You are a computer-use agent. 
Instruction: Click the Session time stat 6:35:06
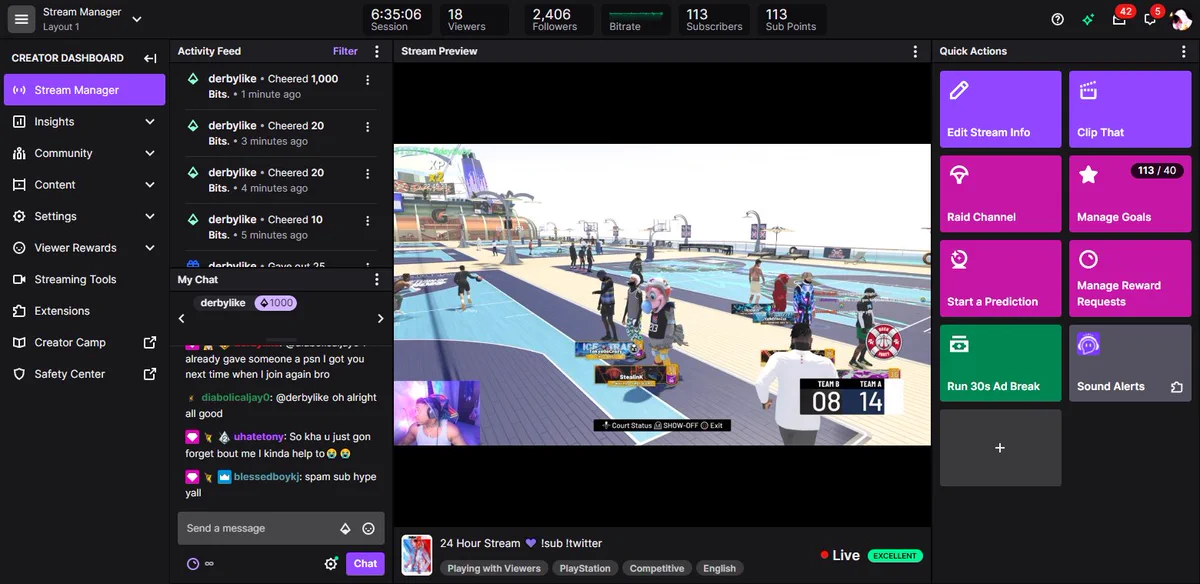396,19
